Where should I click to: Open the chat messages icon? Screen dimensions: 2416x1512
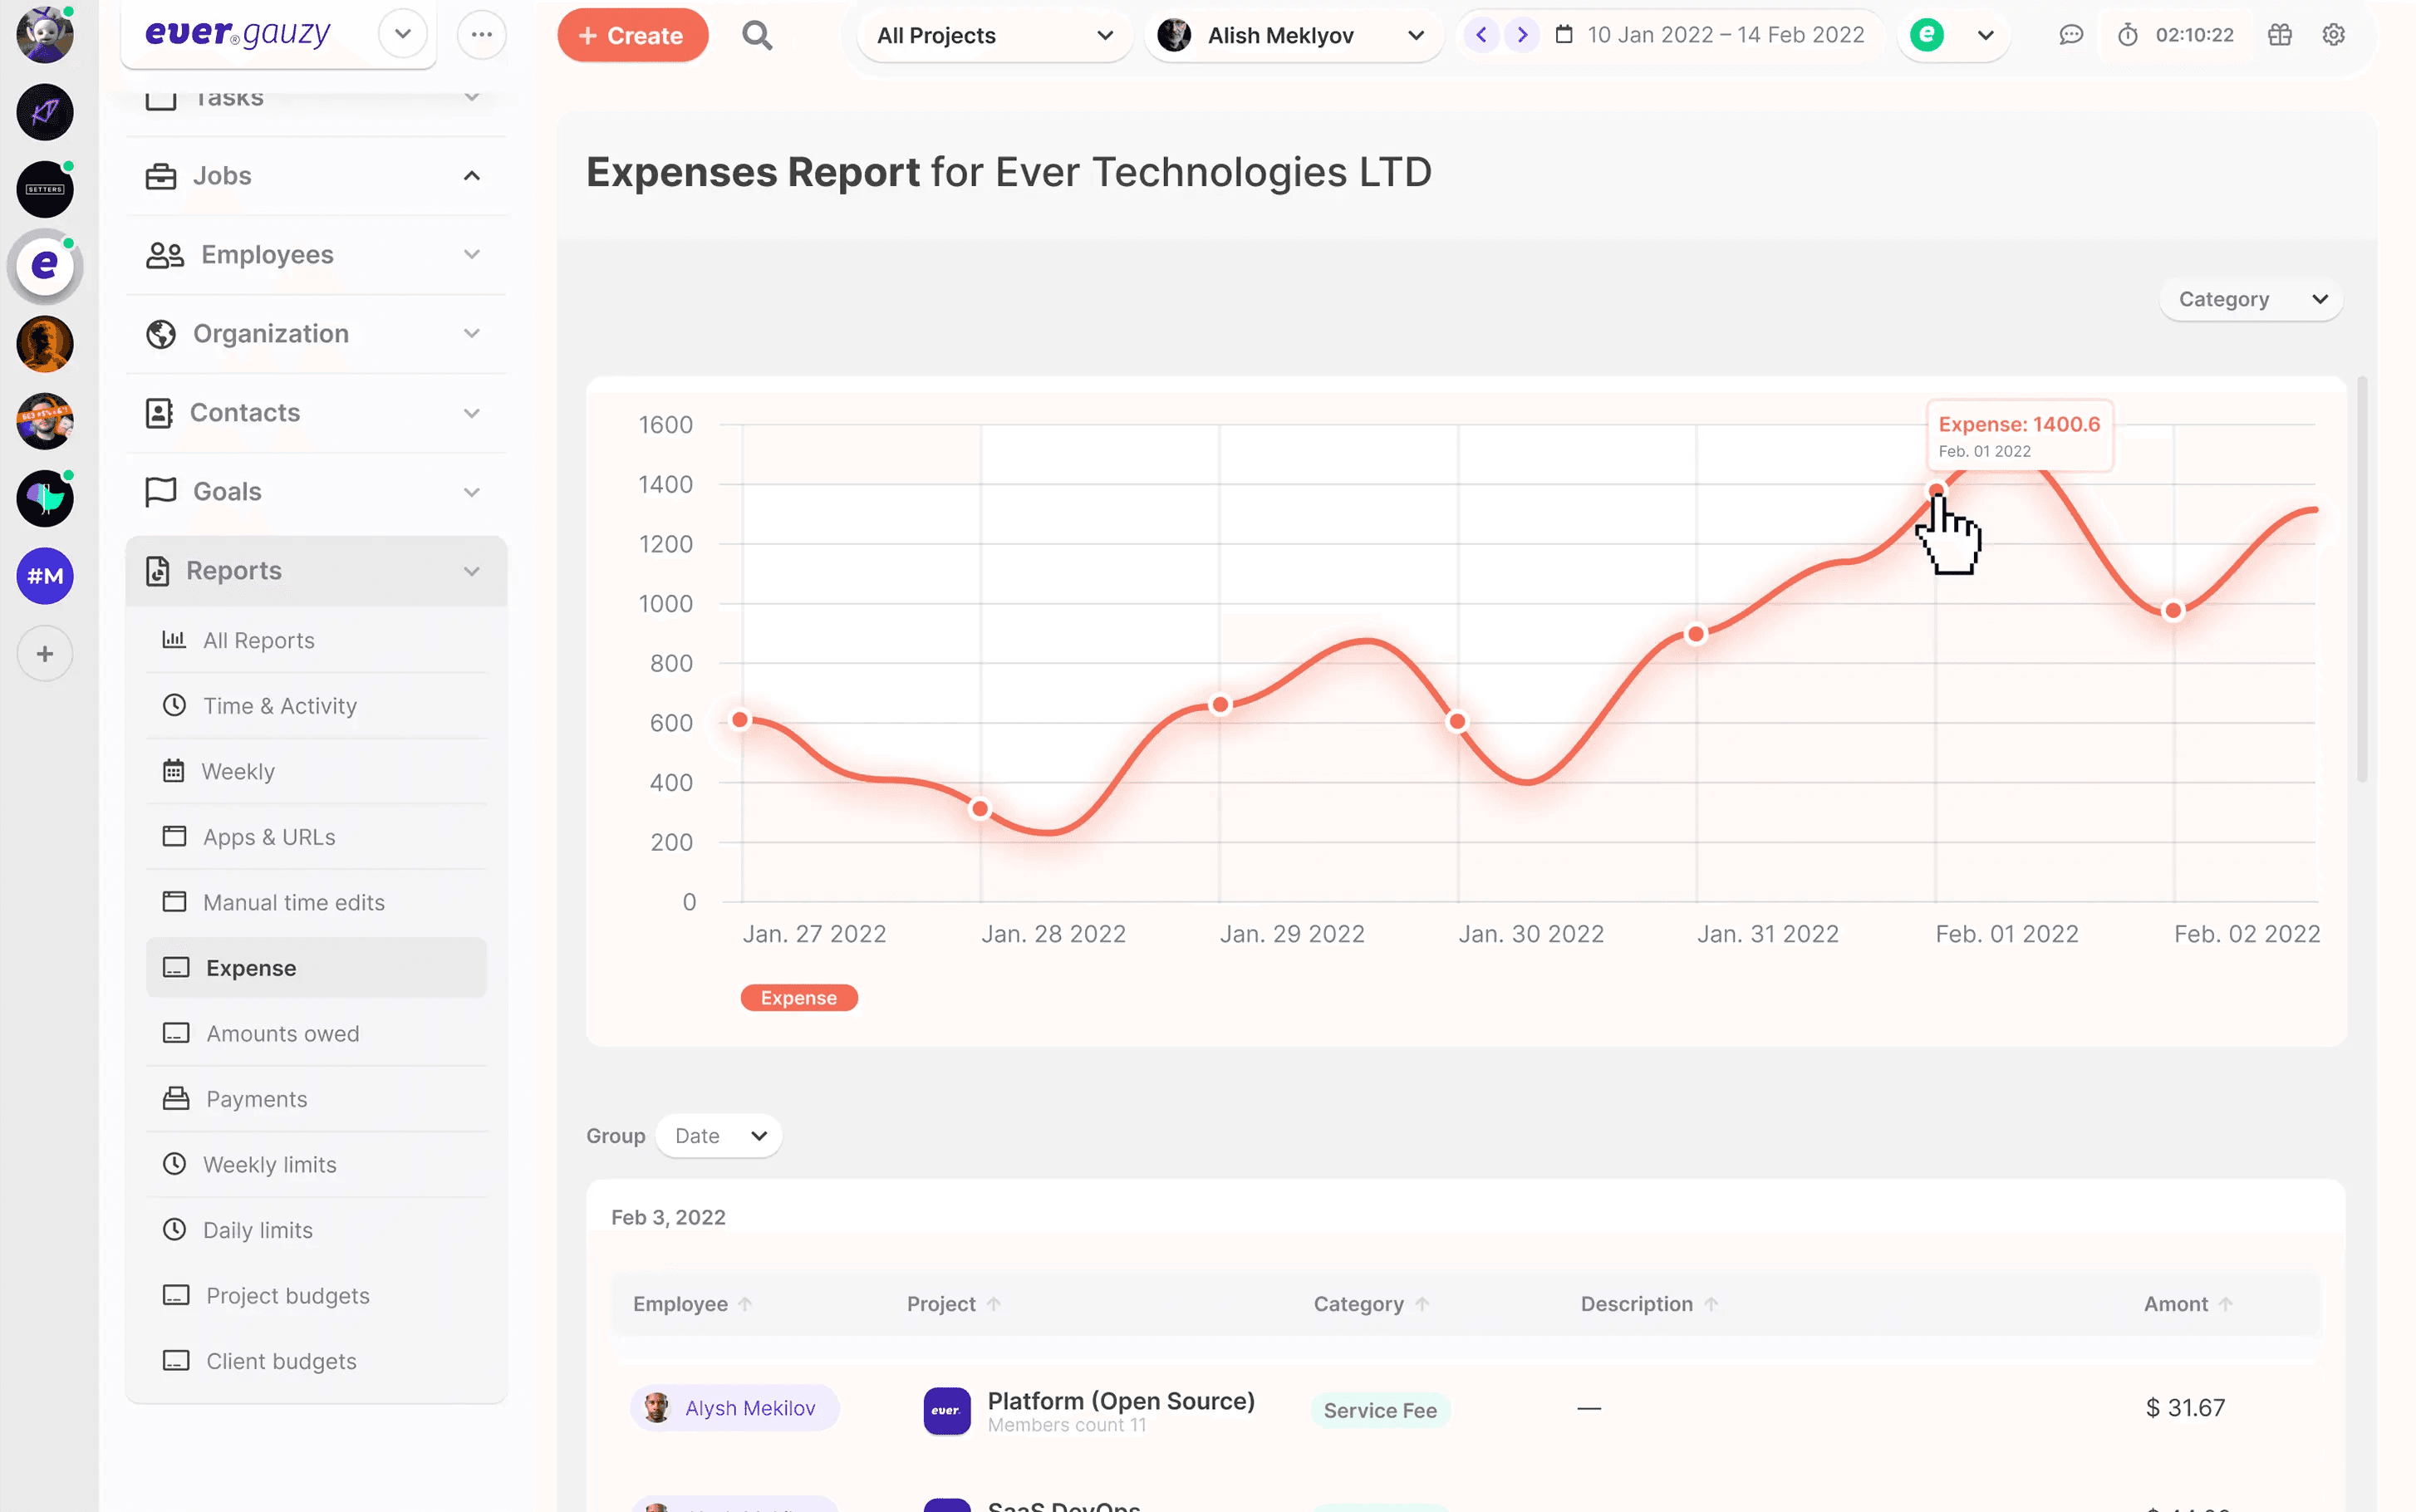tap(2071, 35)
